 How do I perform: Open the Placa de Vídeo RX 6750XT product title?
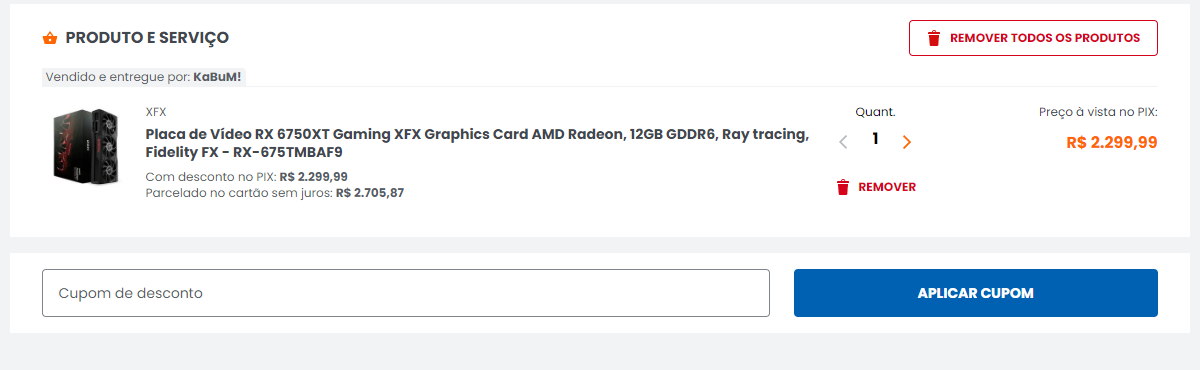[478, 143]
